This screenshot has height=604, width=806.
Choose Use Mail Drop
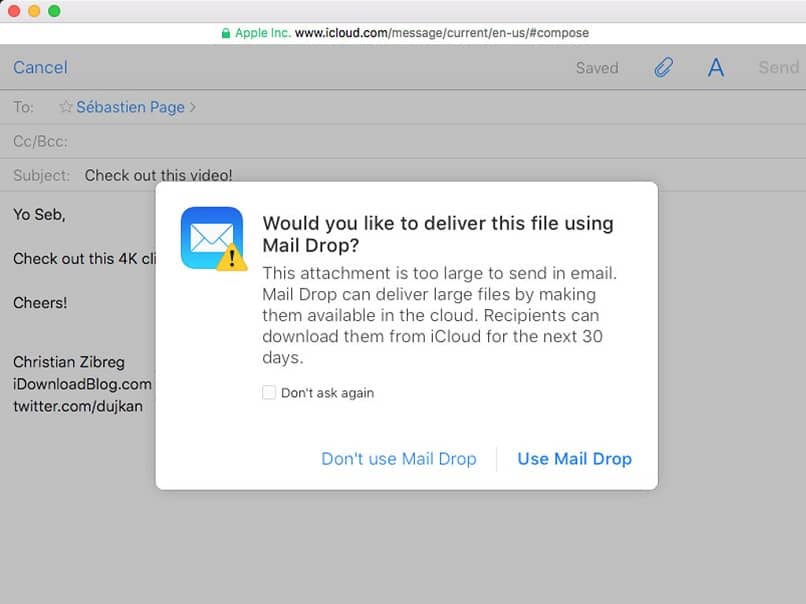574,459
